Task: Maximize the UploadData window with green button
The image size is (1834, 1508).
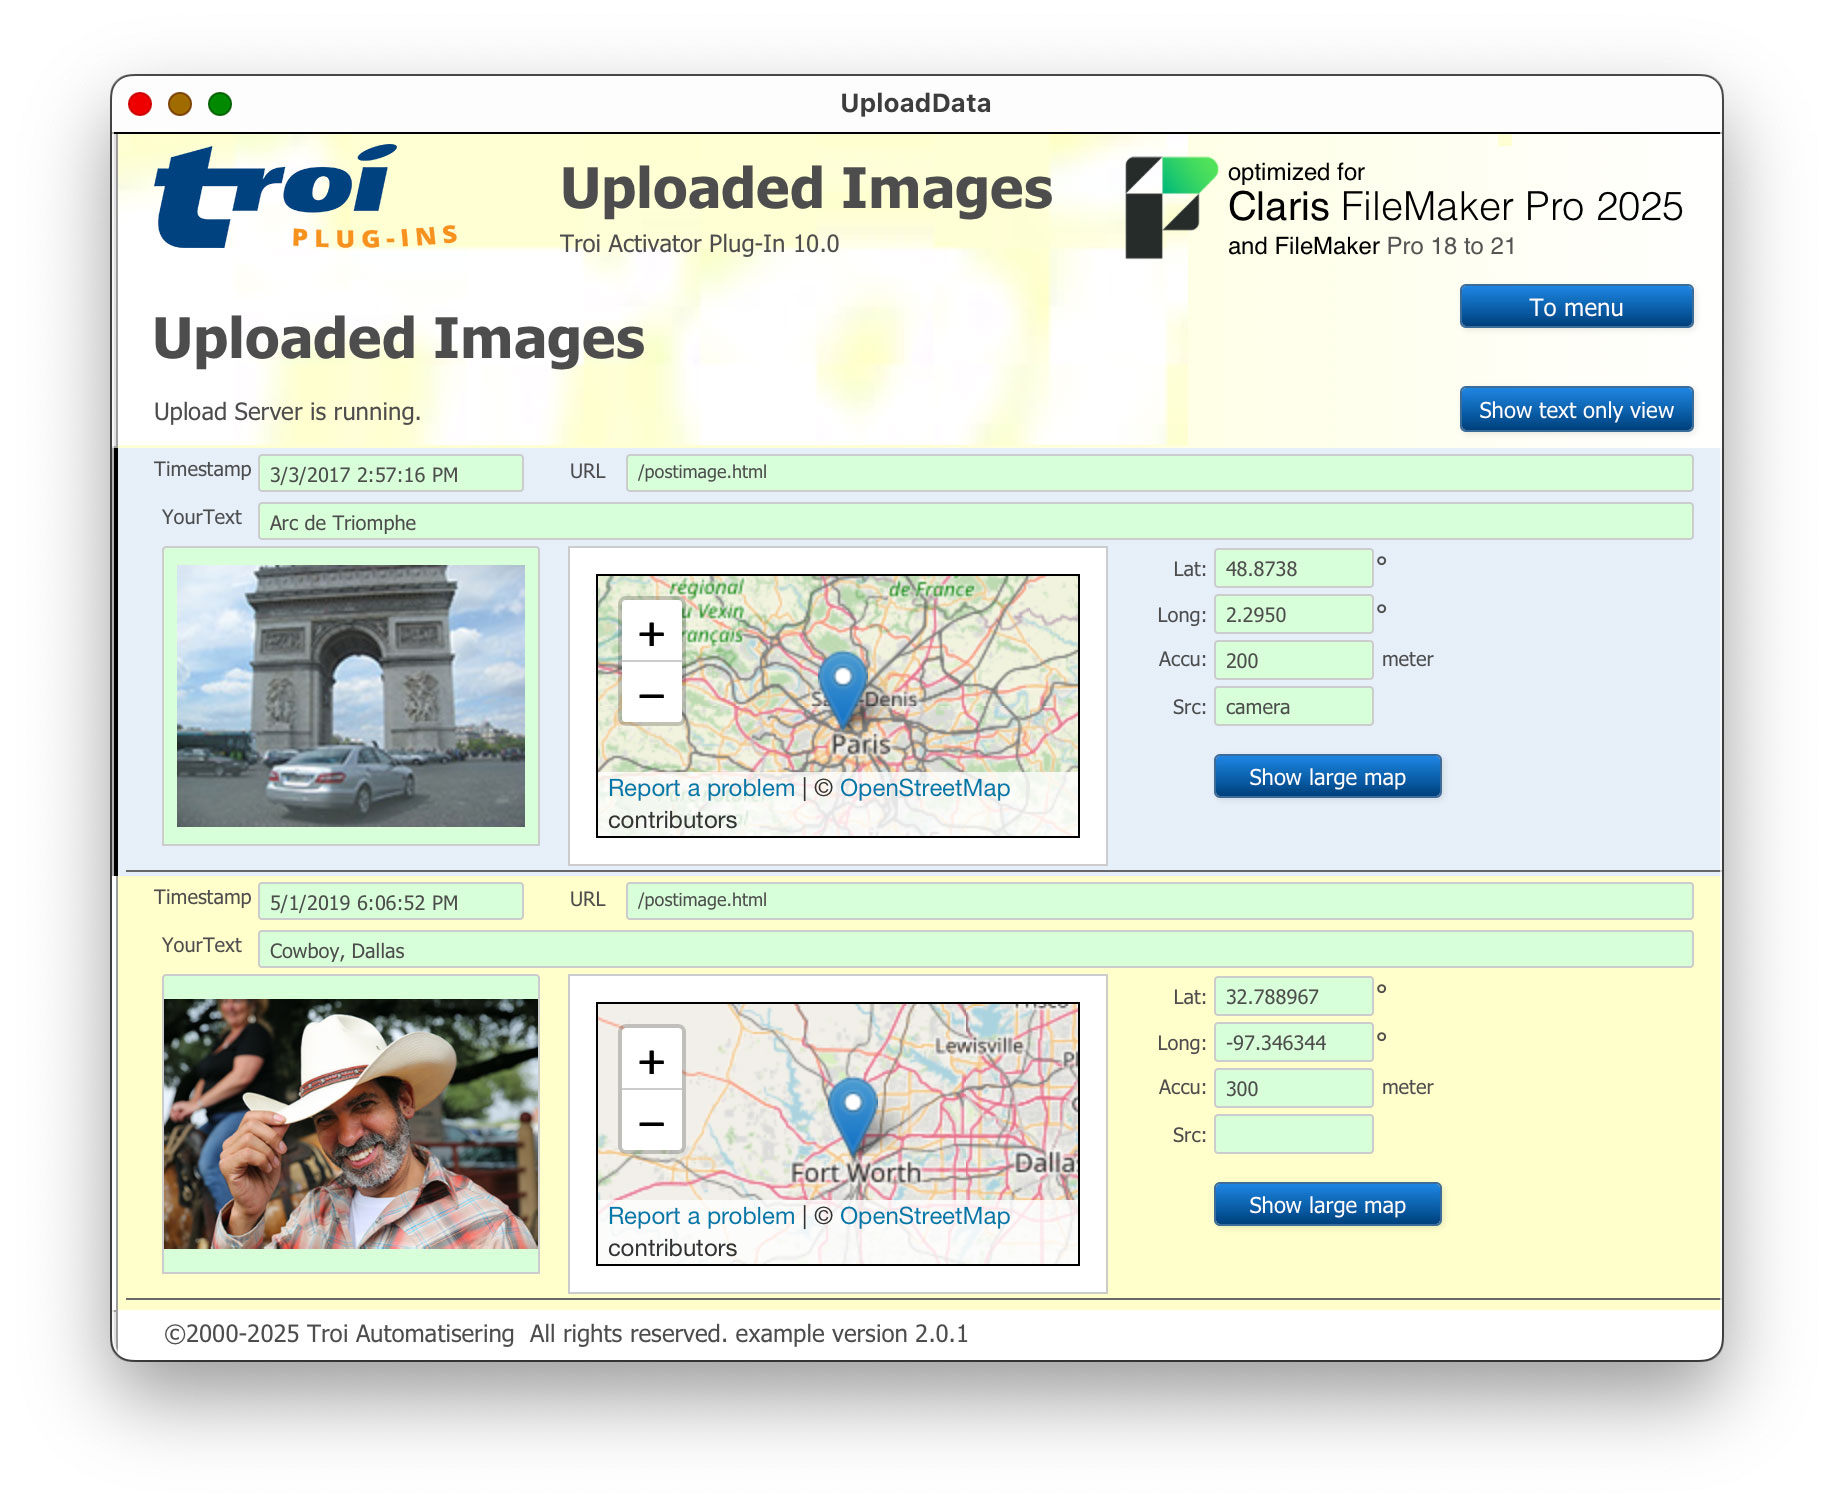Action: coord(220,104)
